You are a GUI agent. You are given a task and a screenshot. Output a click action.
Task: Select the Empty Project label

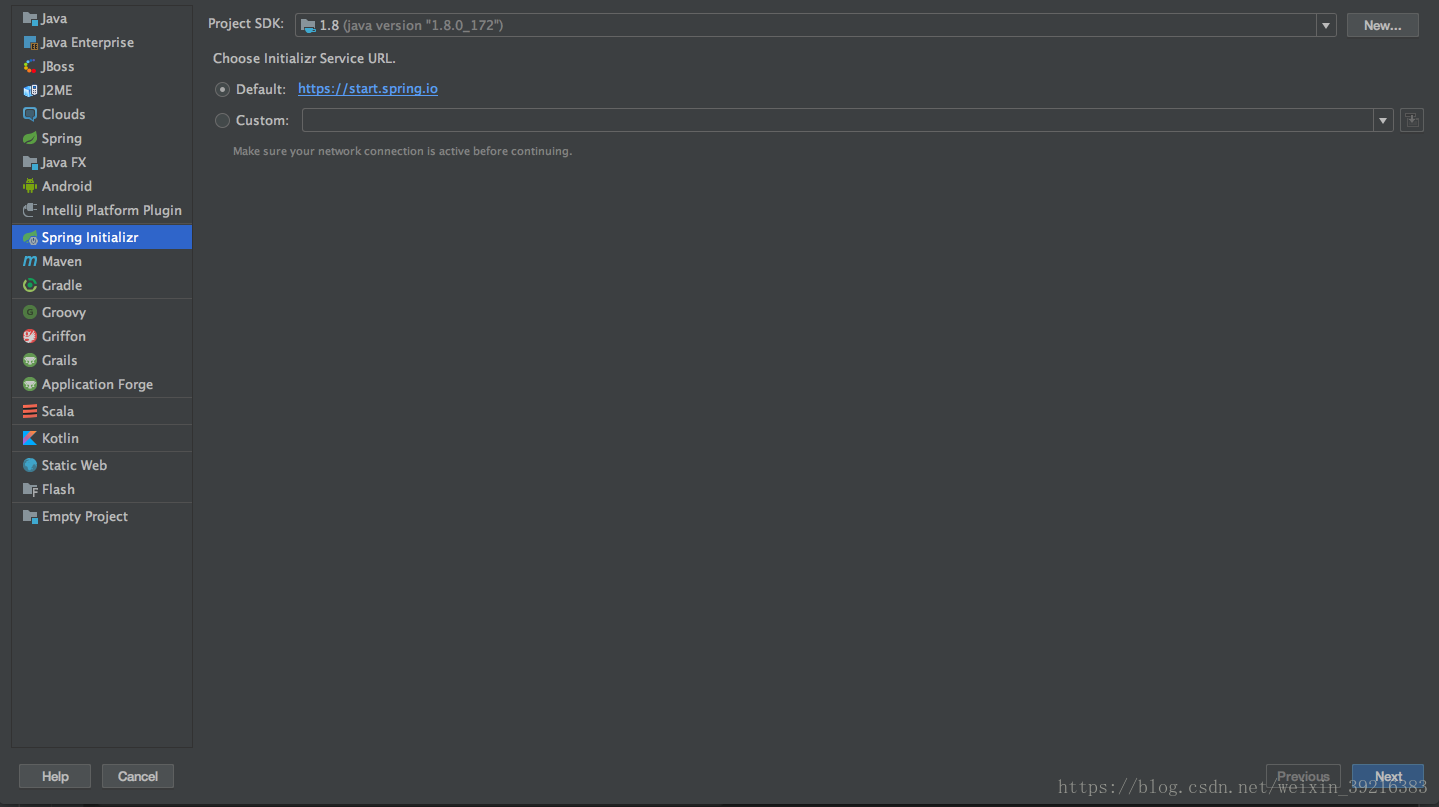tap(85, 517)
